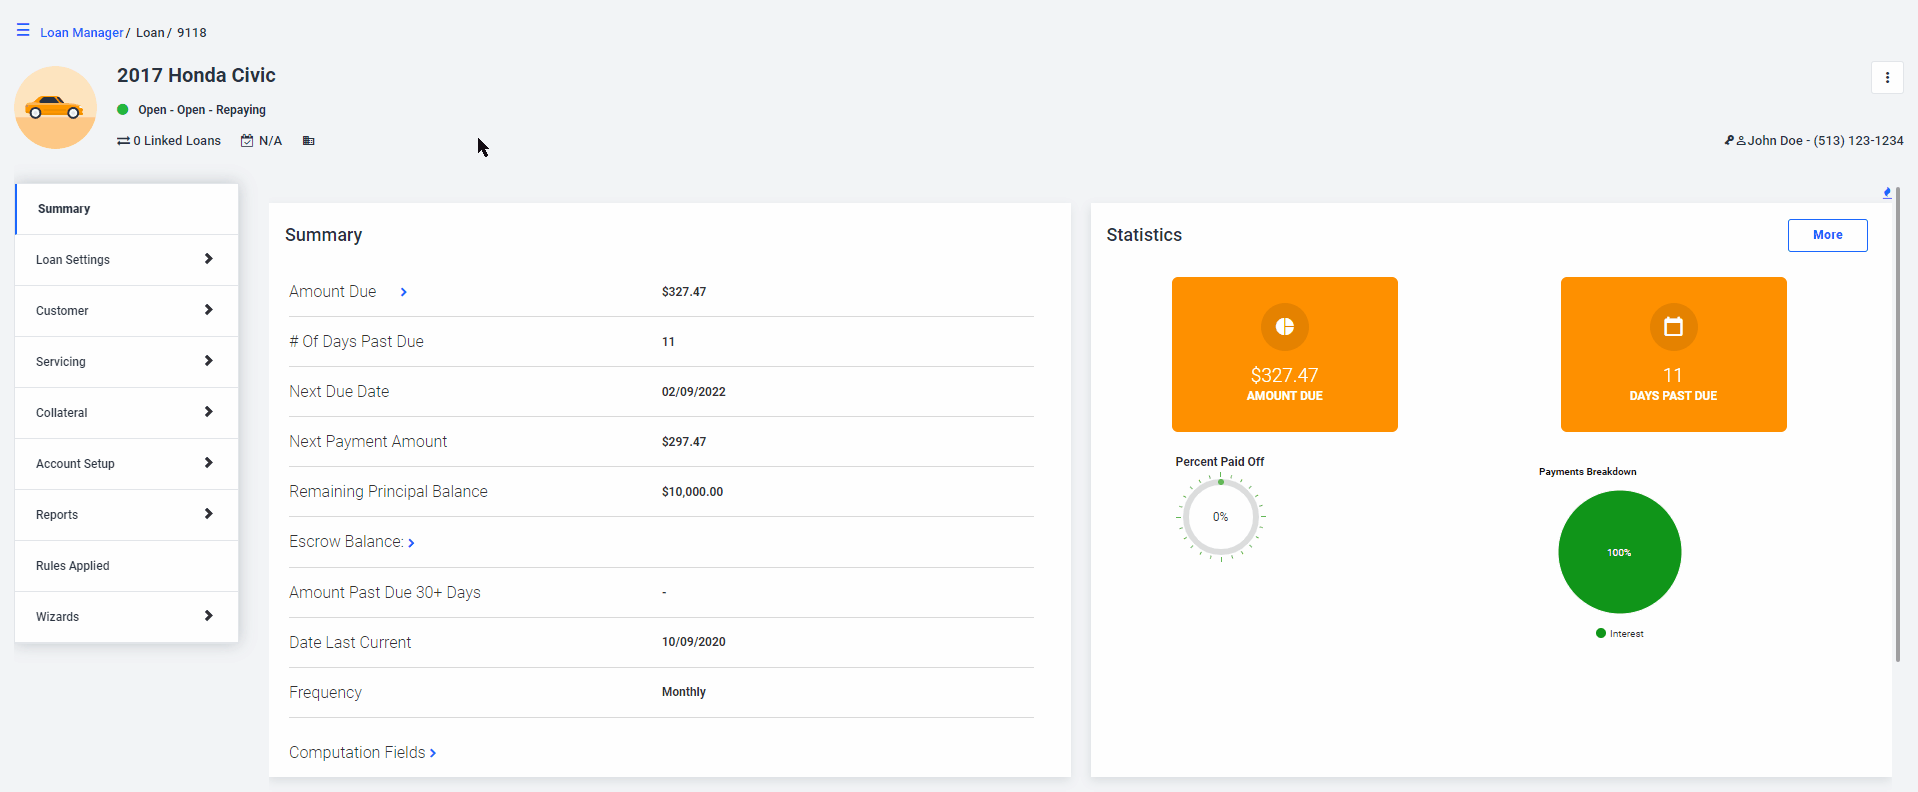The height and width of the screenshot is (792, 1918).
Task: Open the Rules Applied sidebar item
Action: click(x=127, y=566)
